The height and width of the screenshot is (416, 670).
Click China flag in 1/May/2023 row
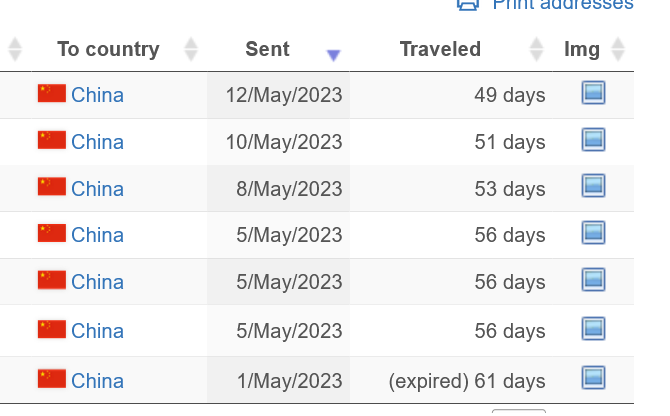click(x=52, y=379)
